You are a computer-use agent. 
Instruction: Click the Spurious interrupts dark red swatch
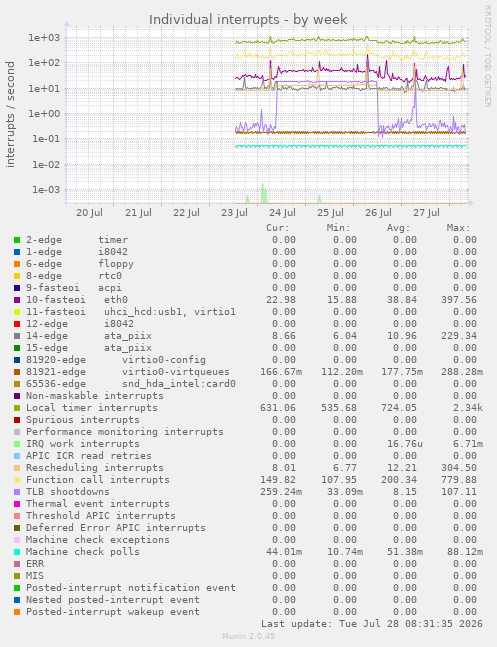coord(17,420)
